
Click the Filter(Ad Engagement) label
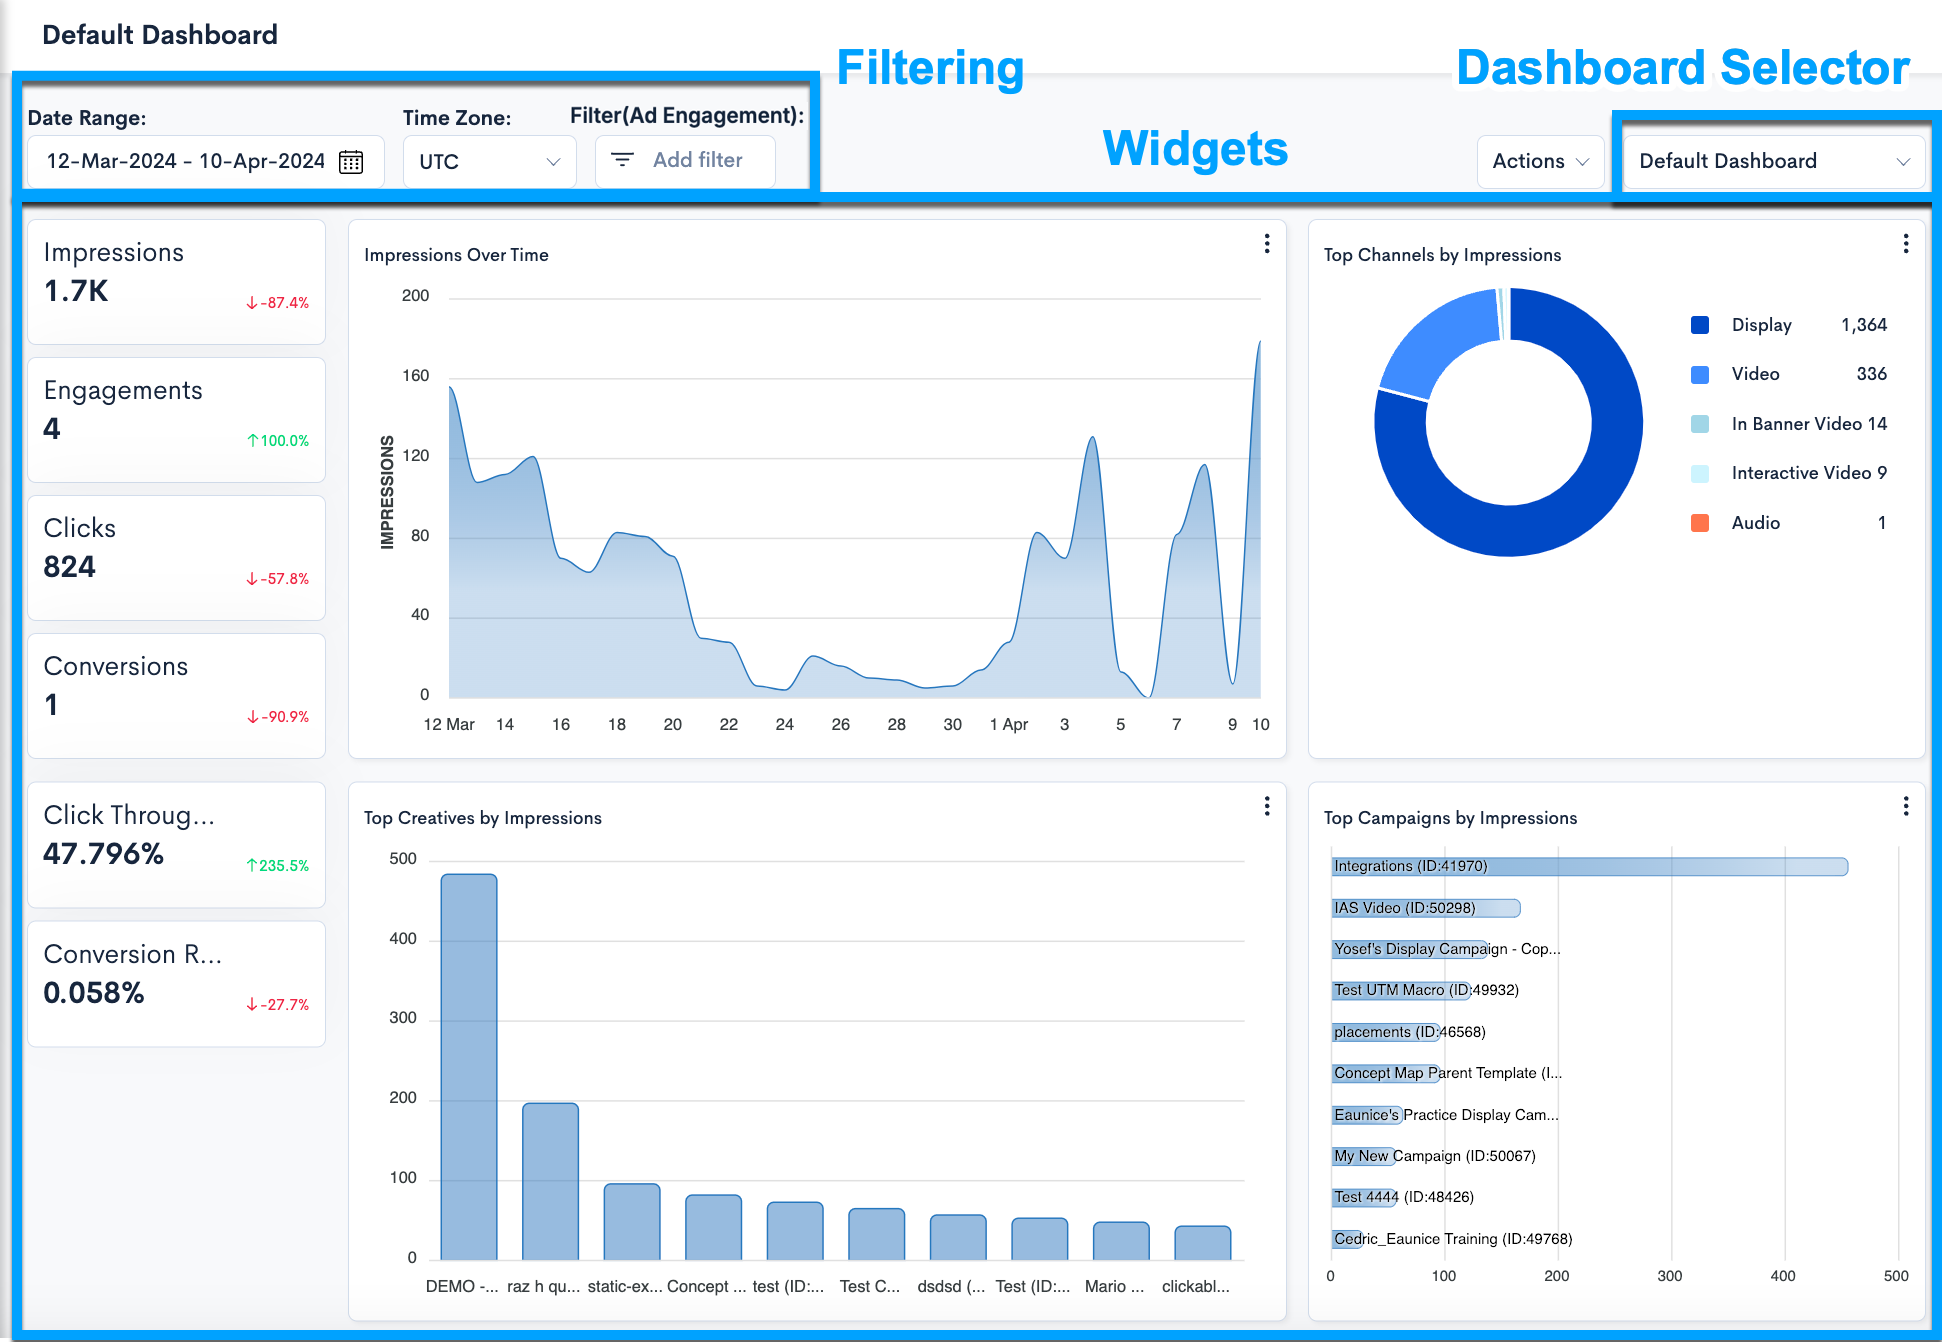pyautogui.click(x=687, y=116)
